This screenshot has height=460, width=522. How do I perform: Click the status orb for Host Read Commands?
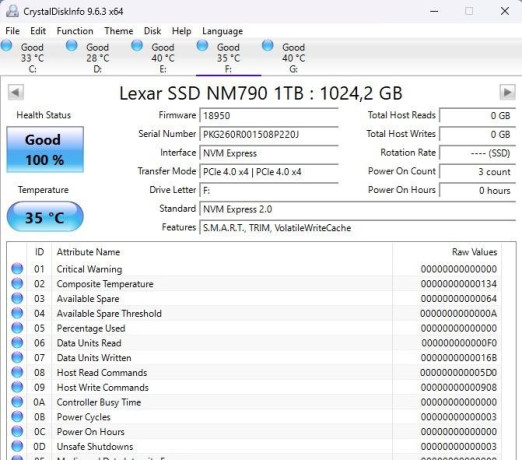[x=17, y=372]
